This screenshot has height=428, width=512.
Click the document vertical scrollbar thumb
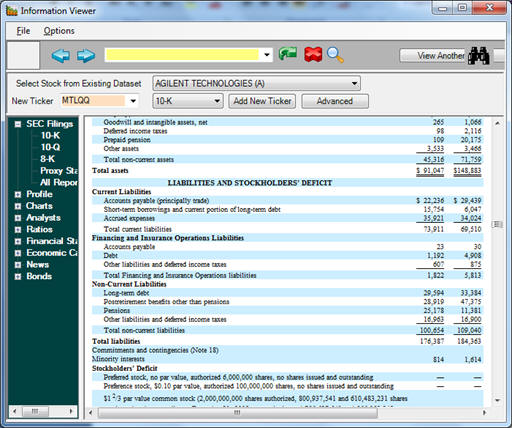tap(497, 224)
